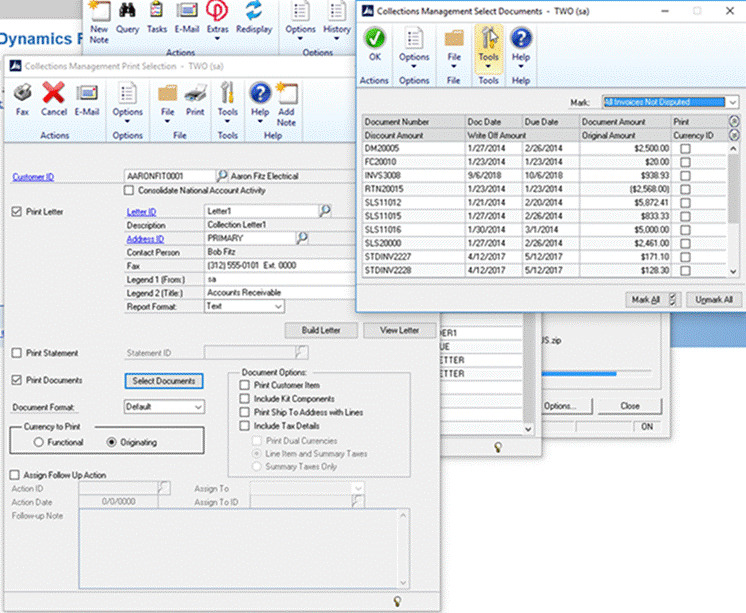746x613 pixels.
Task: Open Help icon in Select Documents window
Action: point(521,38)
